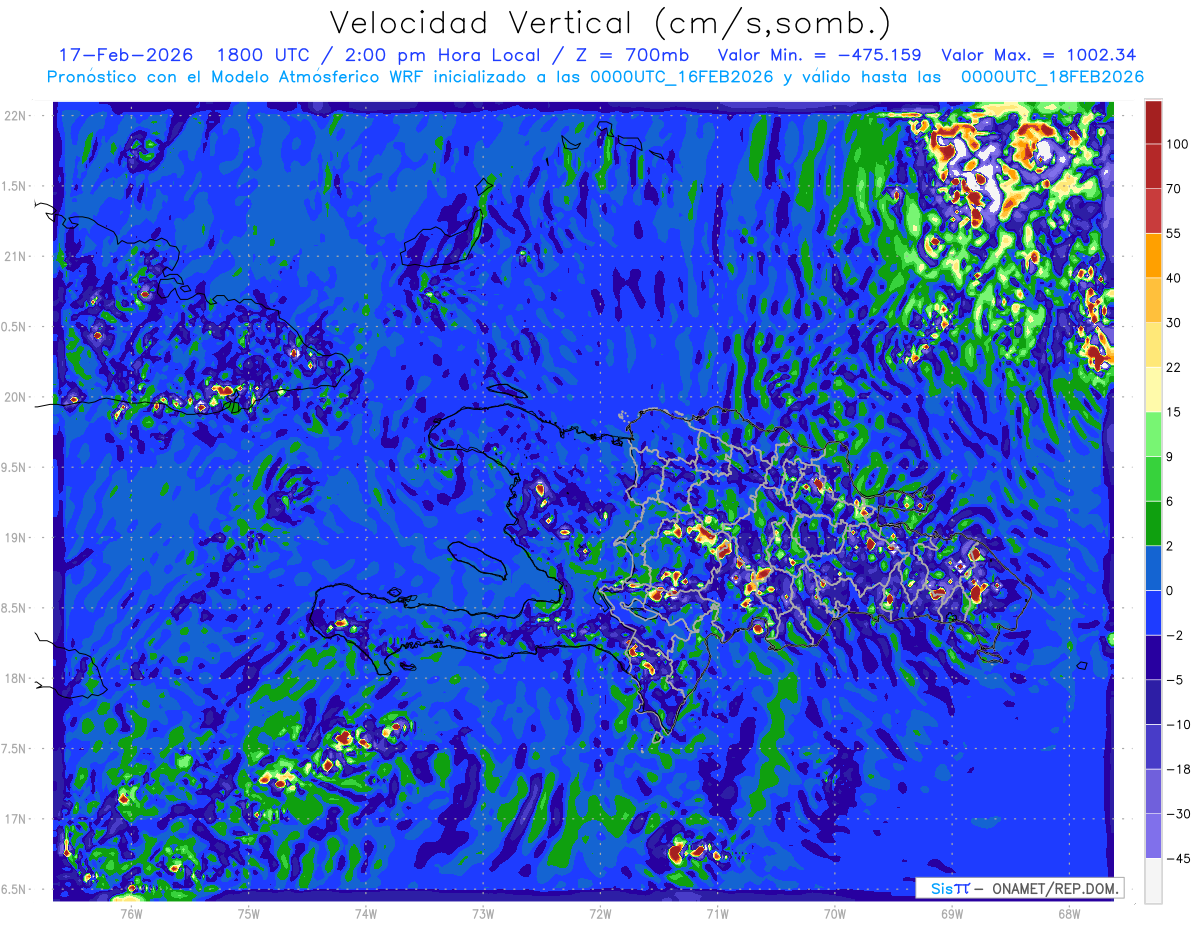Screen dimensions: 1200x927
Task: Click the '1.5N' latitude label
Action: tap(15, 186)
